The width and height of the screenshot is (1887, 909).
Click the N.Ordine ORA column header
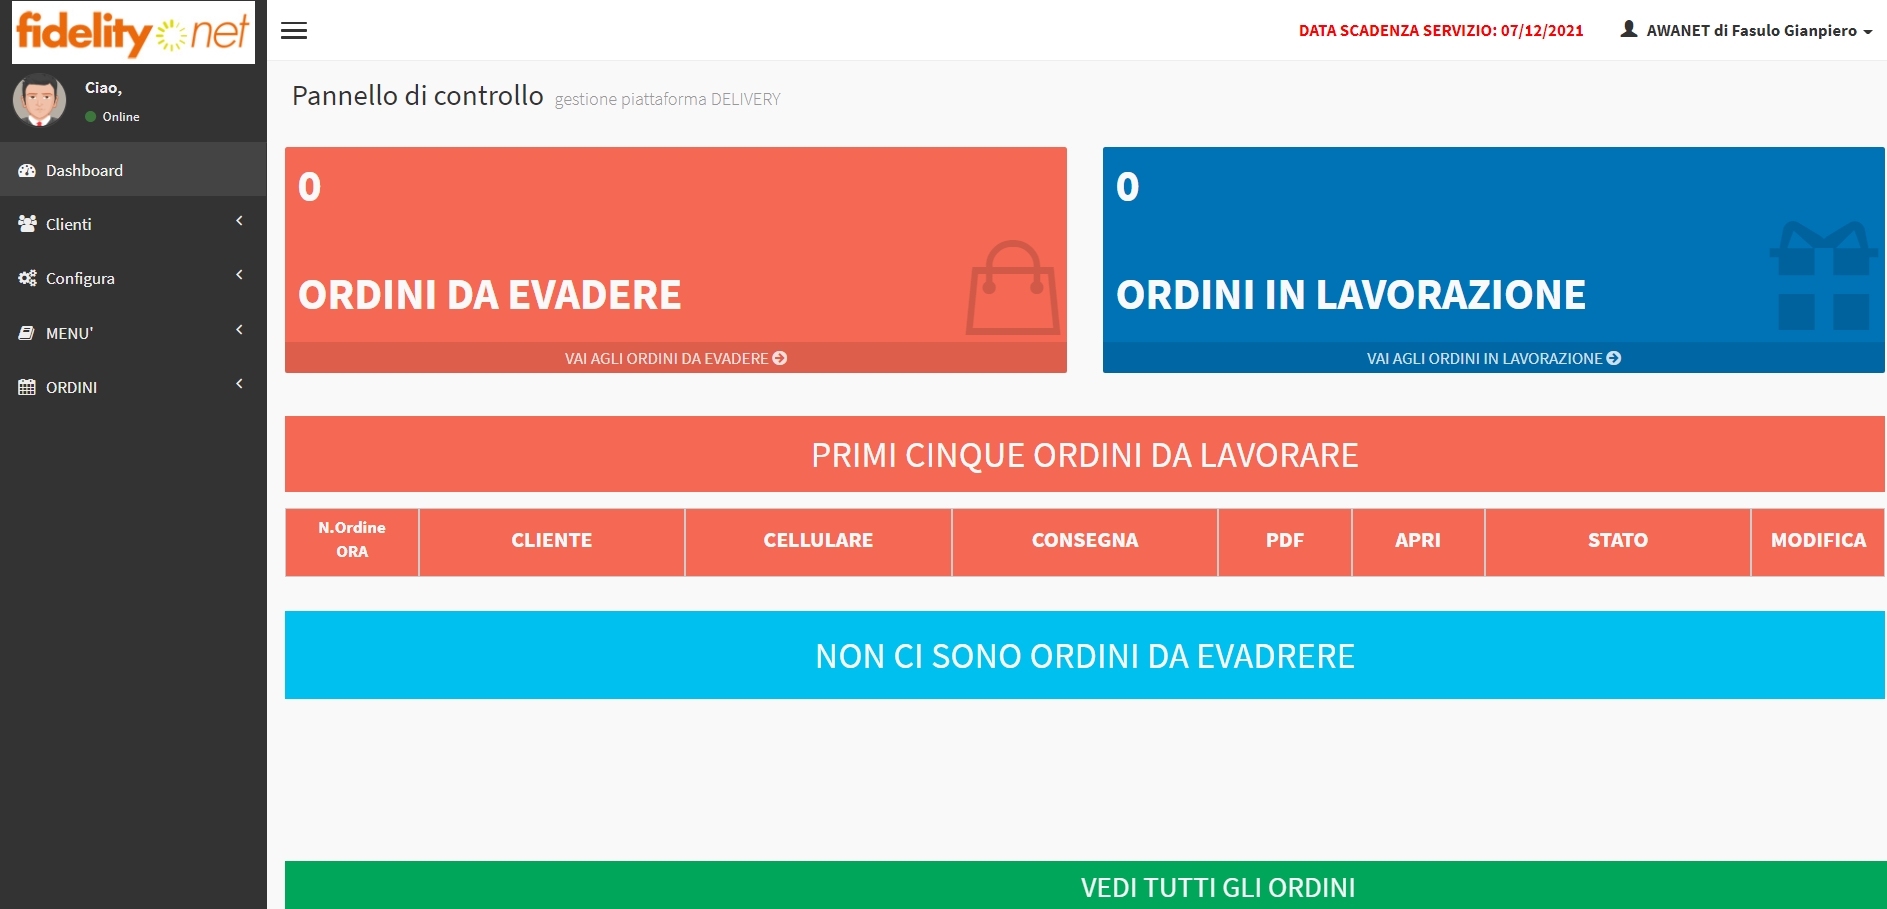[x=352, y=541]
